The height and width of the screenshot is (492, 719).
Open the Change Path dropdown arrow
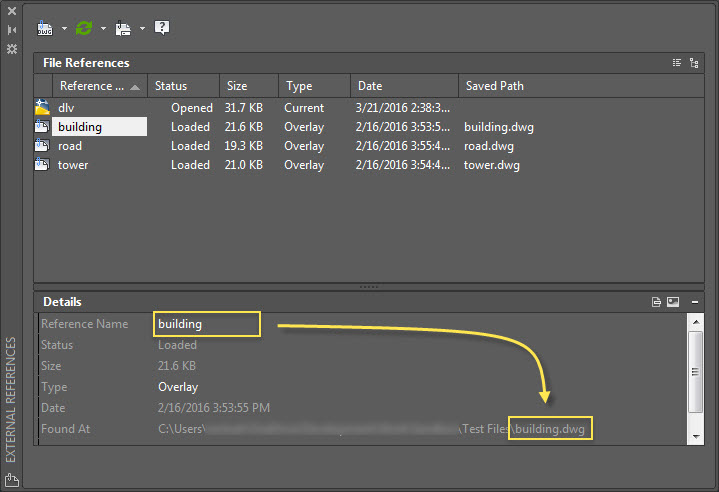pyautogui.click(x=142, y=28)
